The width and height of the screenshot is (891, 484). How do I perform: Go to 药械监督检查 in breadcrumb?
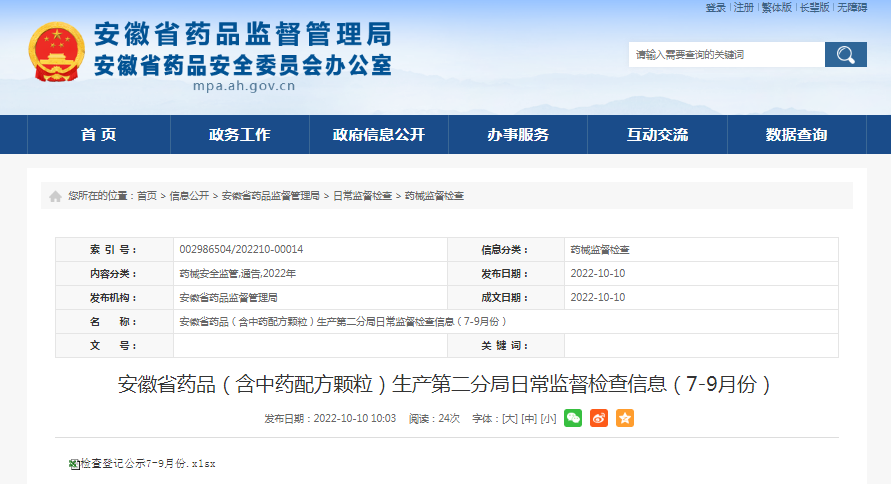(x=434, y=196)
